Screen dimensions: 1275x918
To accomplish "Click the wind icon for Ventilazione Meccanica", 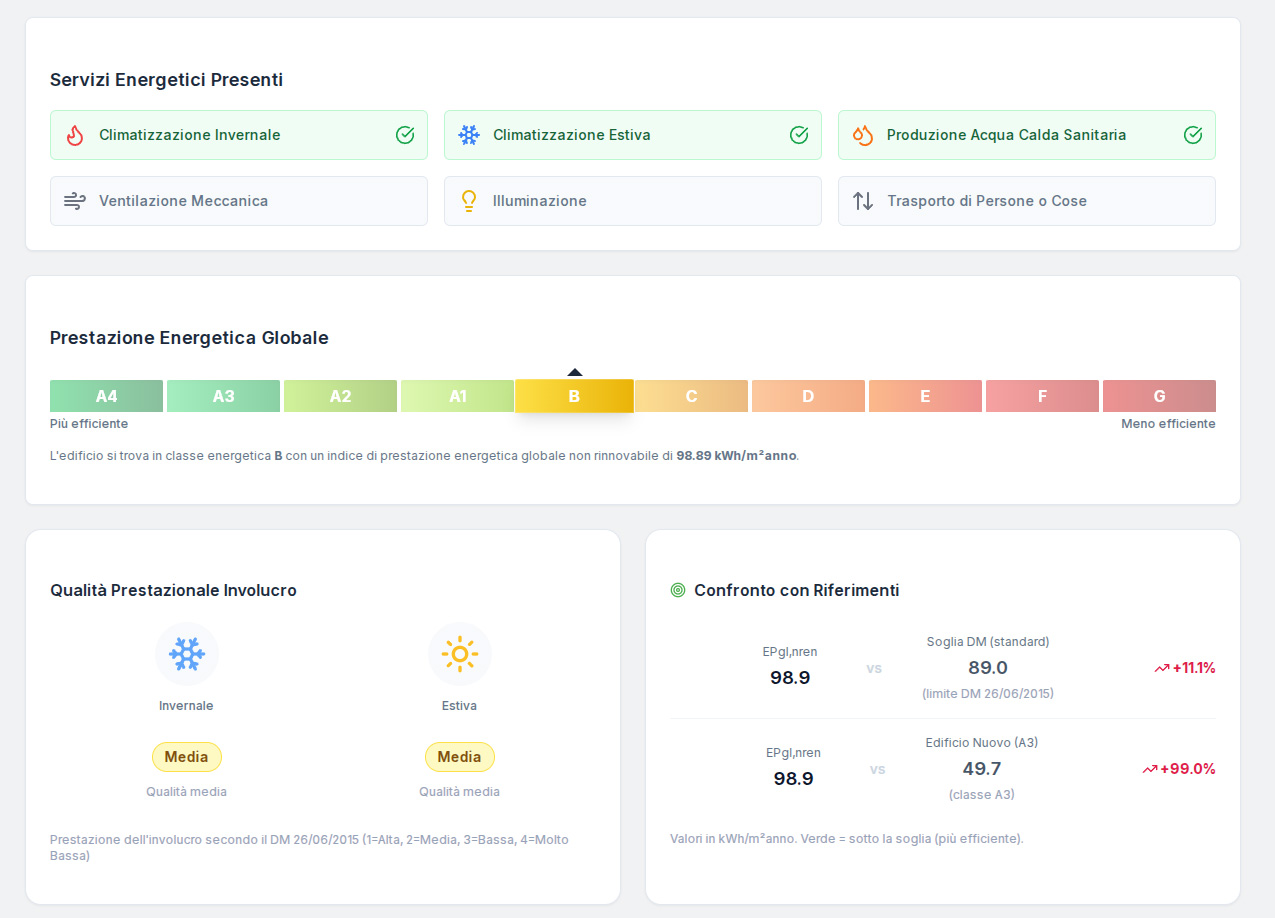I will click(75, 201).
